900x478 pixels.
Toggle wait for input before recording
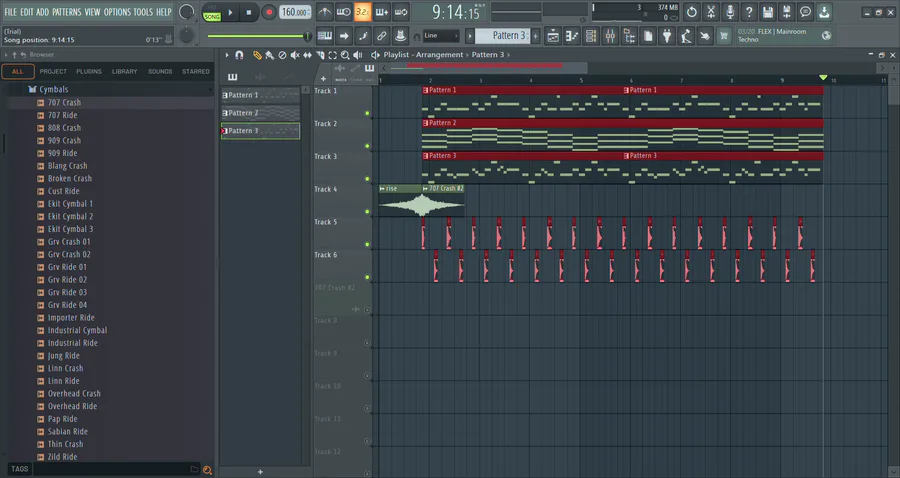tap(344, 11)
